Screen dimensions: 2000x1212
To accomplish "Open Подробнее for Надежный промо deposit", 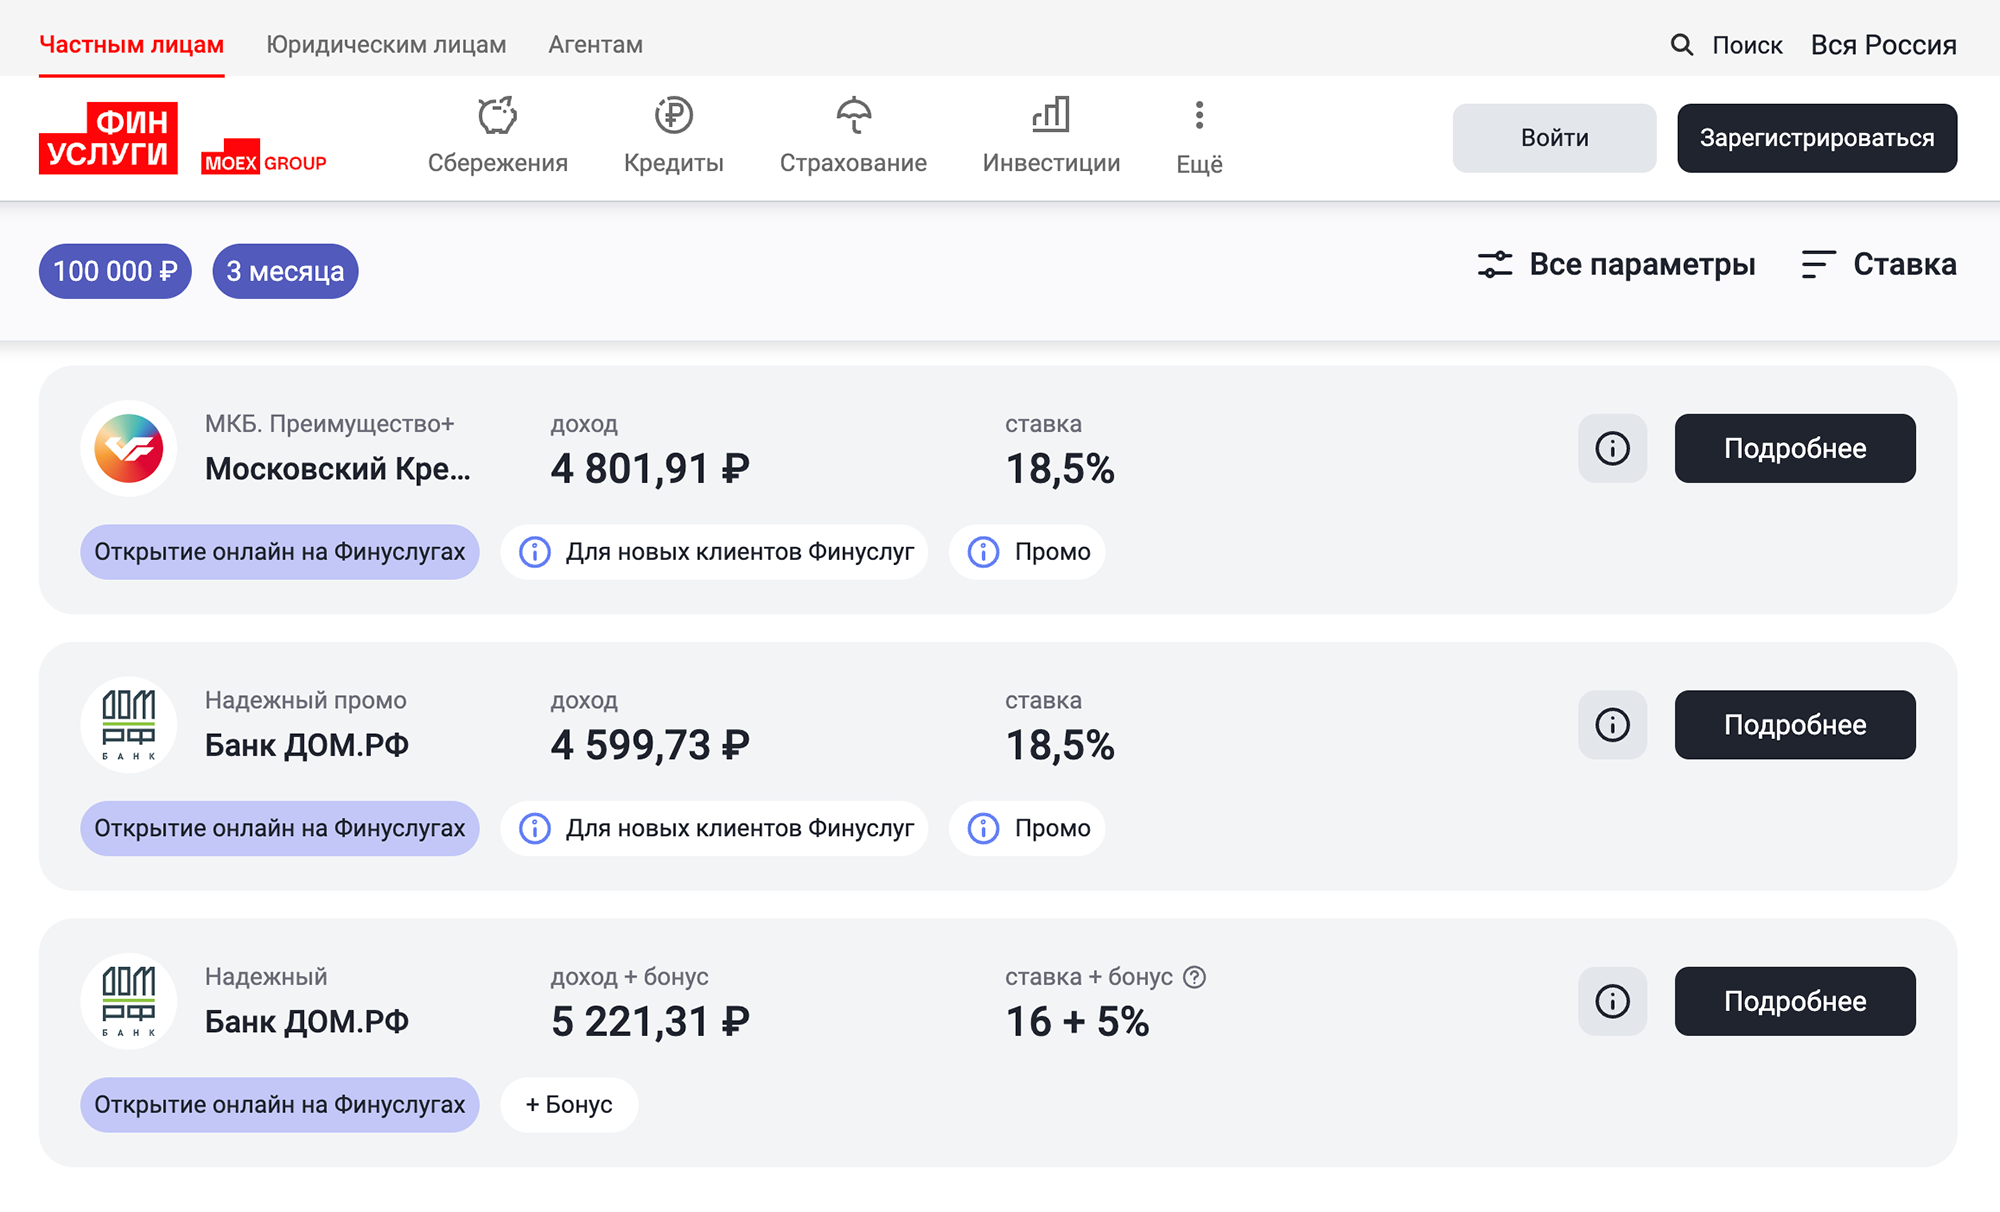I will tap(1795, 725).
